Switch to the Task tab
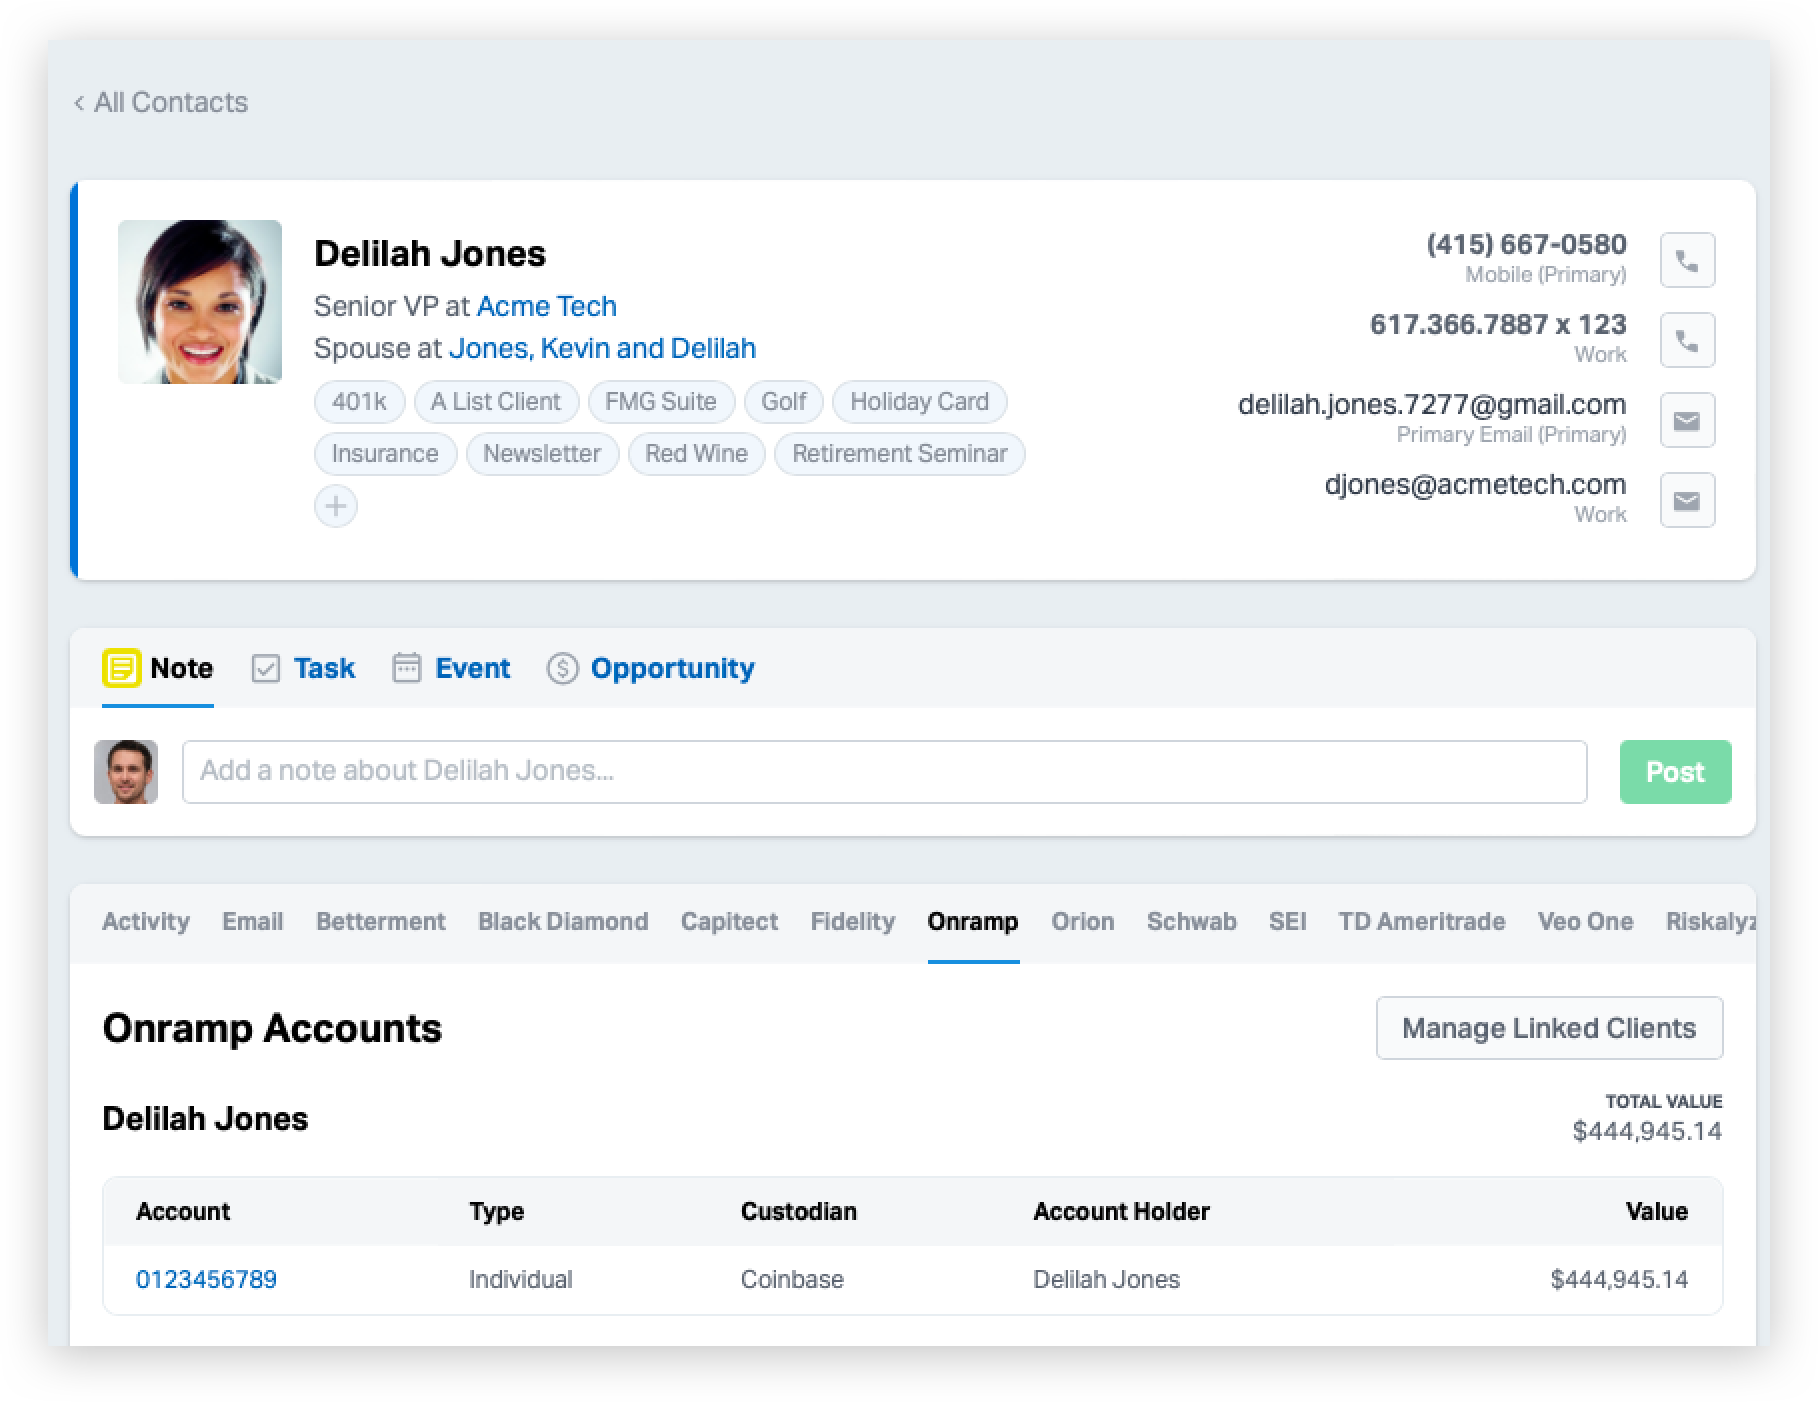This screenshot has width=1818, height=1402. click(303, 668)
